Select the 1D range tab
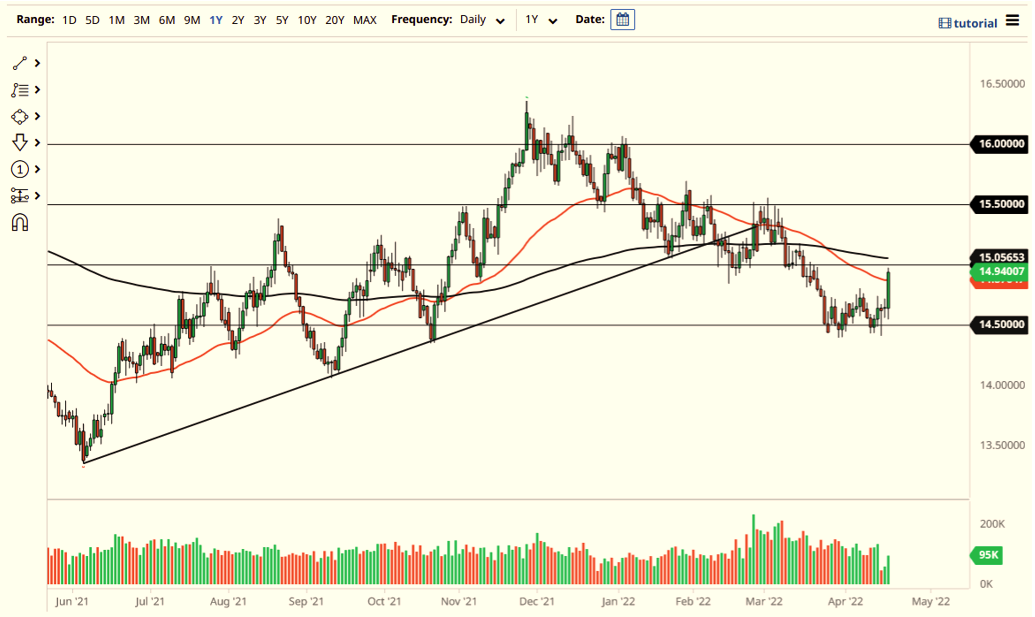Image resolution: width=1035 pixels, height=617 pixels. (x=69, y=18)
